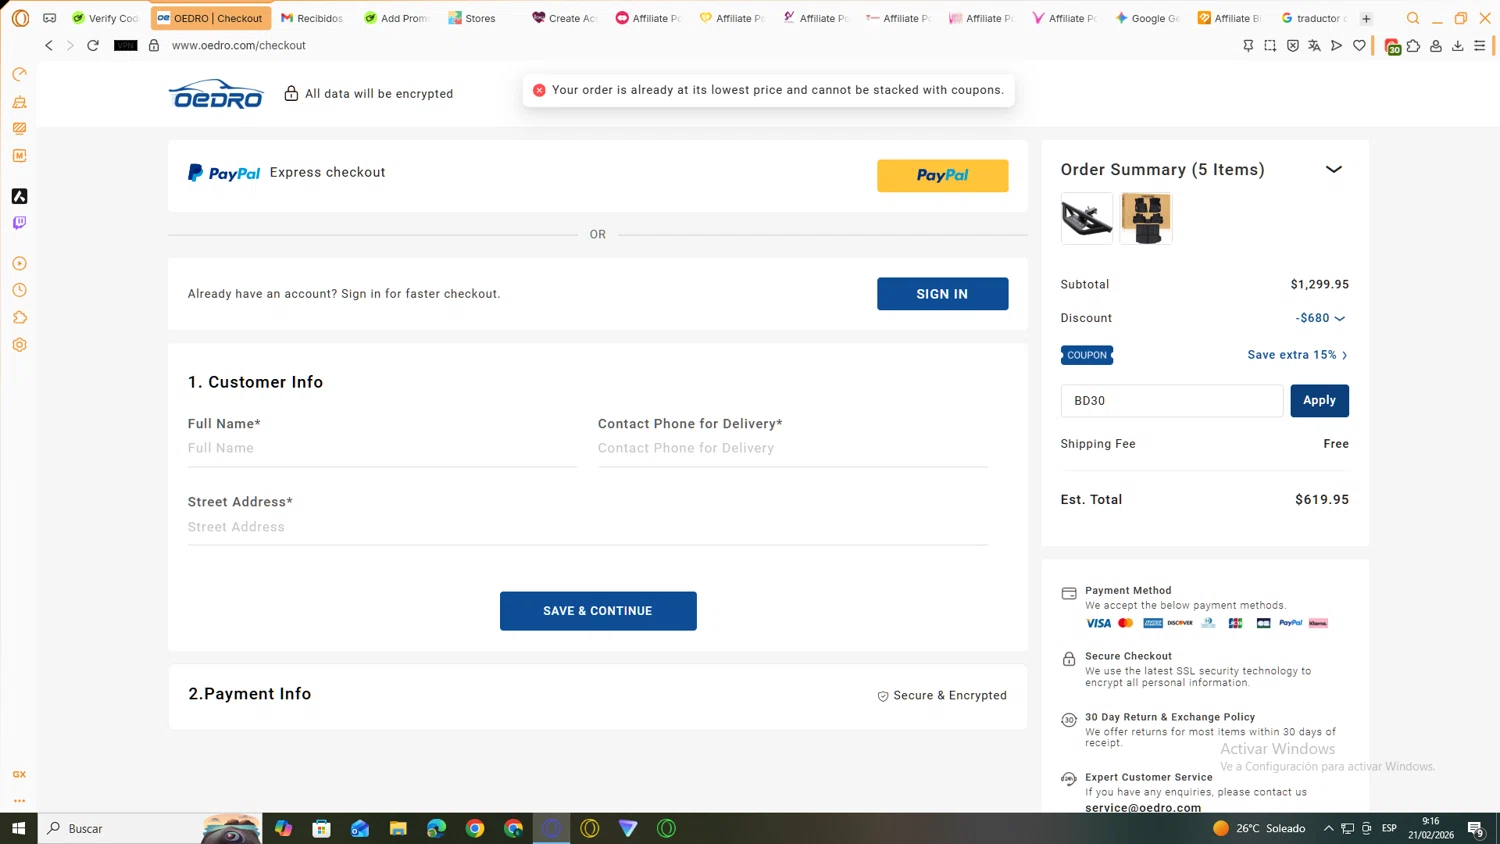1500x844 pixels.
Task: Open the easy setup menu icon
Action: (x=1480, y=45)
